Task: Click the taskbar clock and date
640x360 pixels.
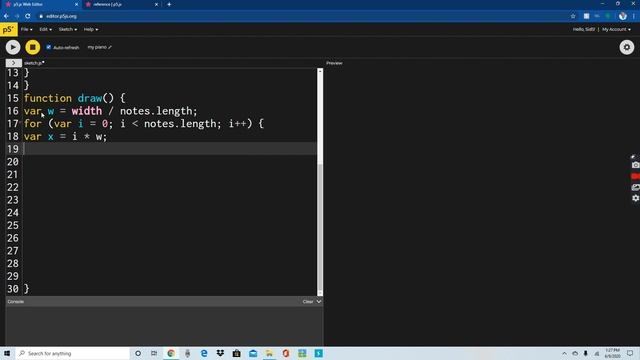Action: [612, 353]
